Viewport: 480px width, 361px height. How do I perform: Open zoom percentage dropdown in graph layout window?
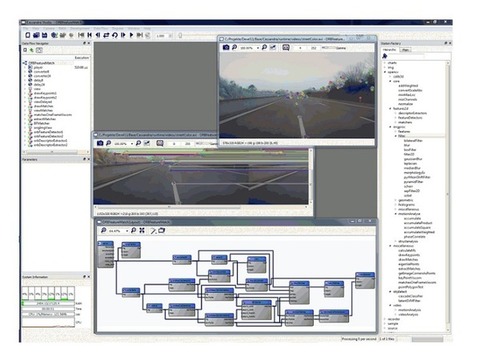pyautogui.click(x=127, y=231)
